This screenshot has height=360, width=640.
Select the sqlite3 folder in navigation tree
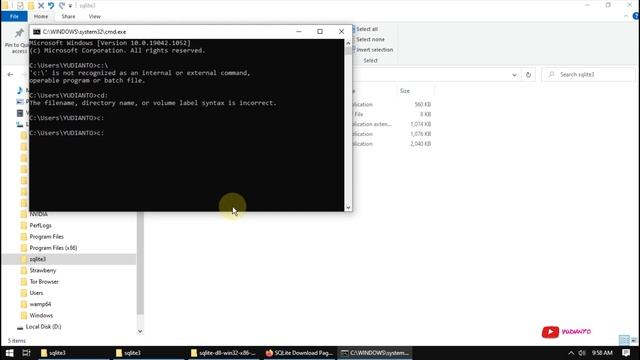tap(38, 259)
